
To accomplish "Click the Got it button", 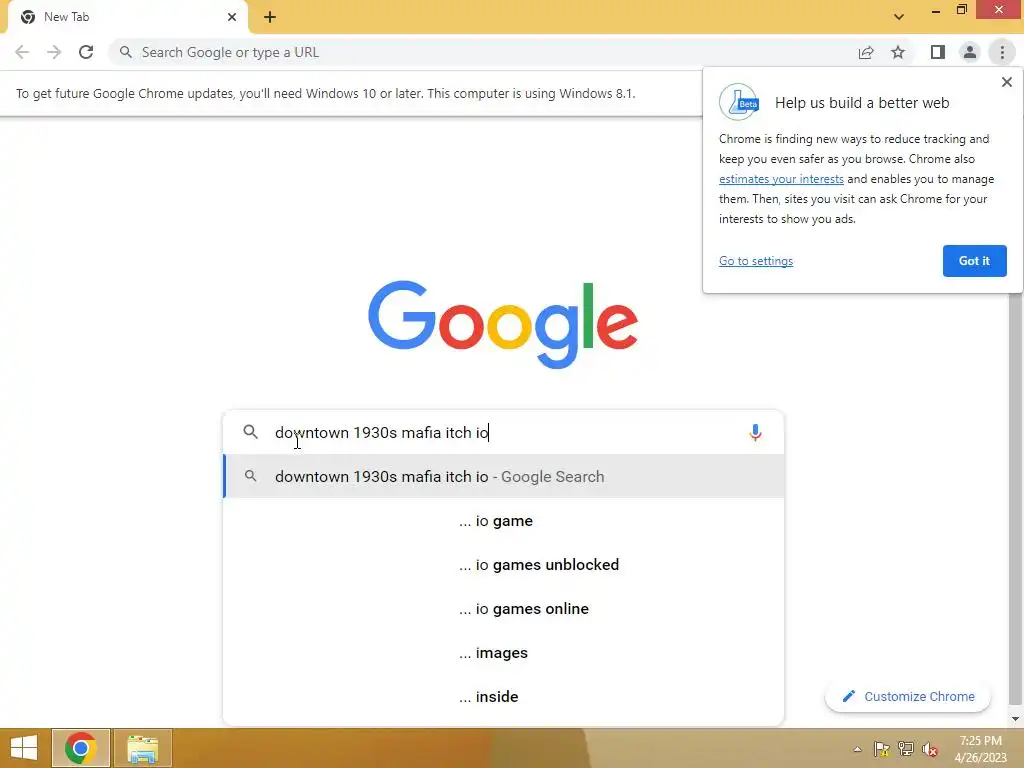I will [x=974, y=261].
